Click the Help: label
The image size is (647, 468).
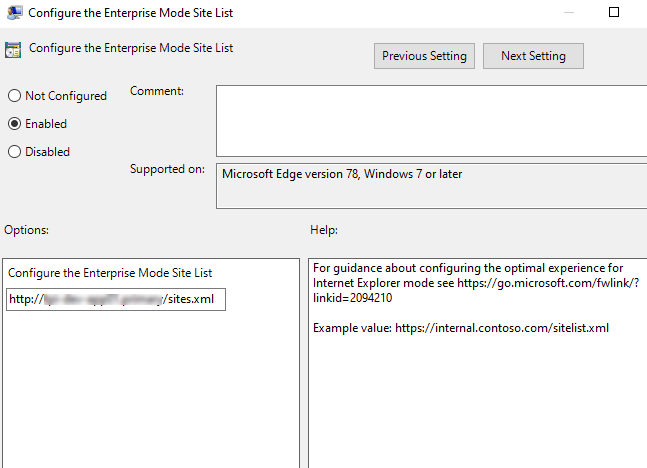[324, 230]
